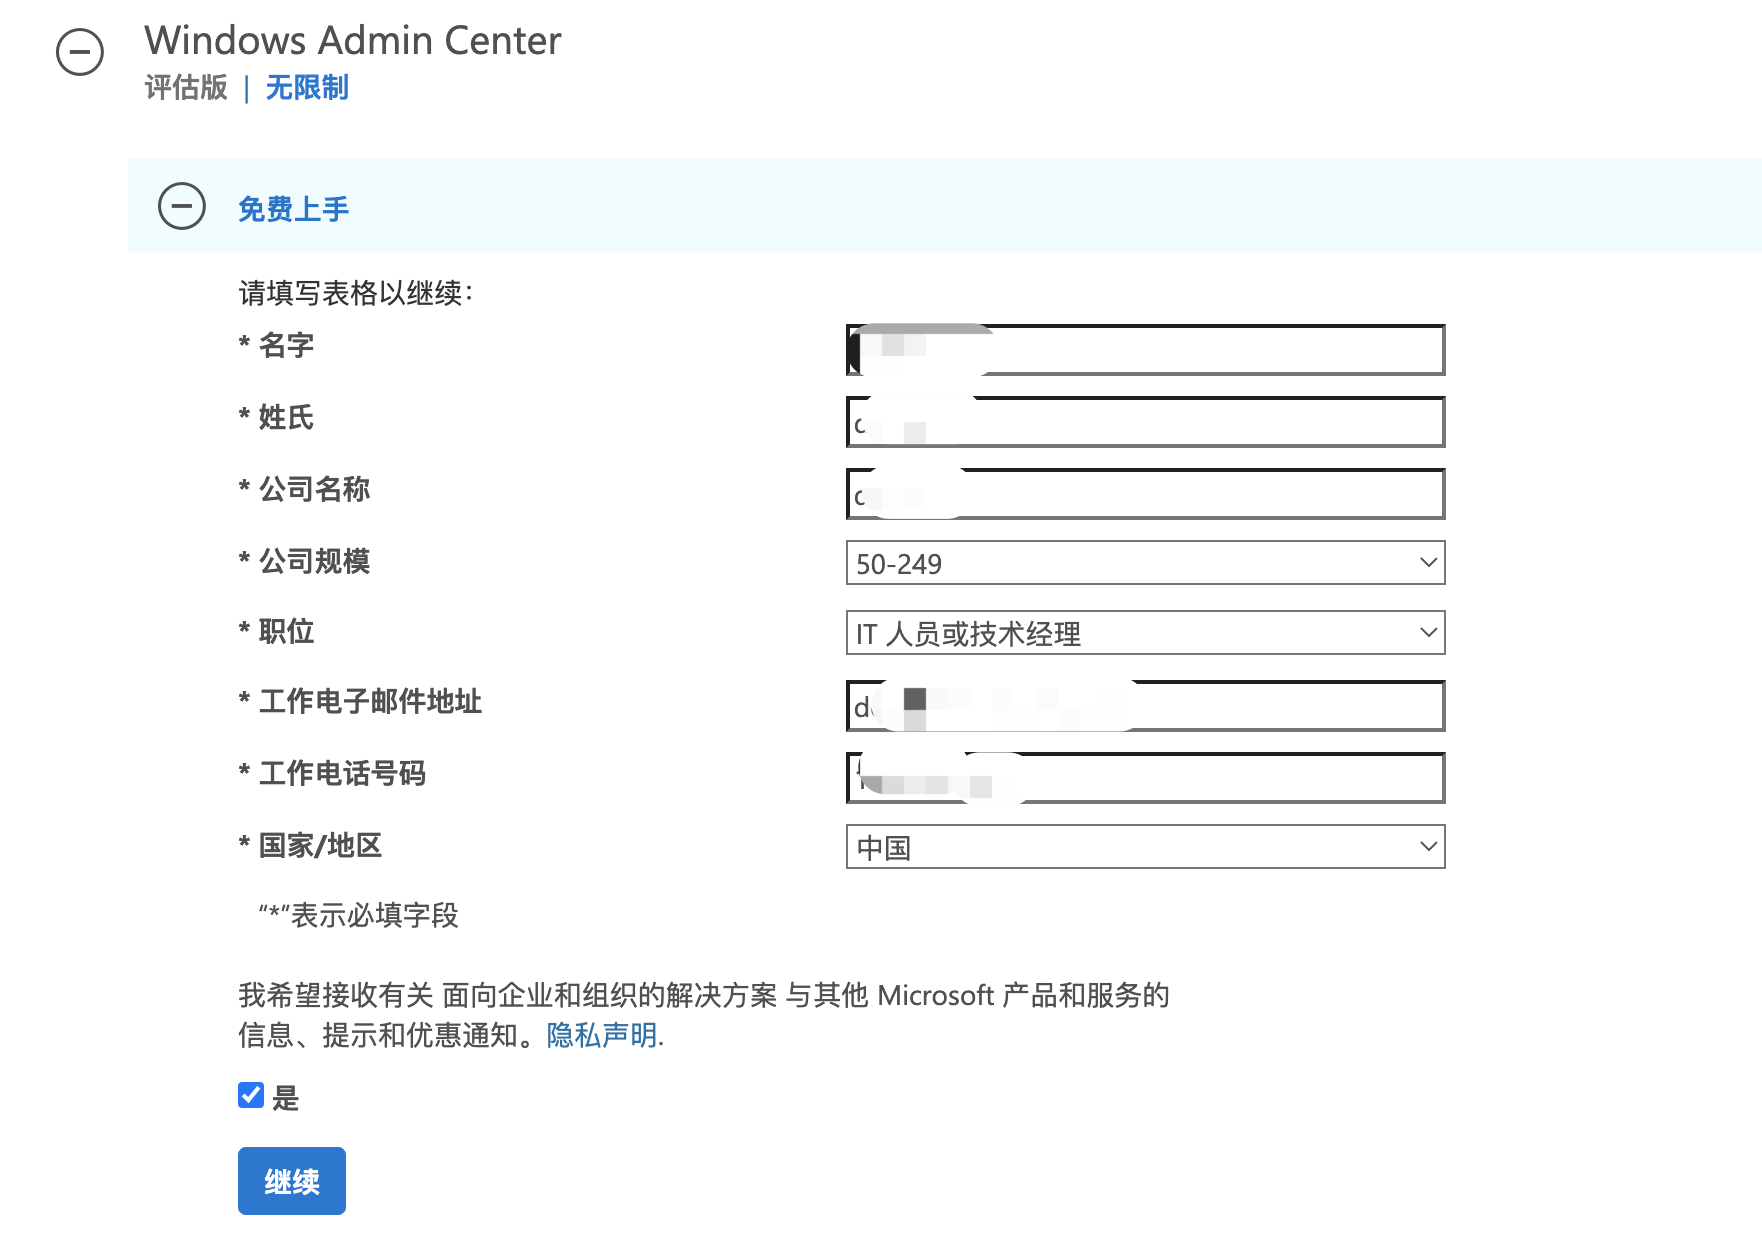The image size is (1762, 1252).
Task: Collapse the 免费上手 section
Action: point(182,207)
